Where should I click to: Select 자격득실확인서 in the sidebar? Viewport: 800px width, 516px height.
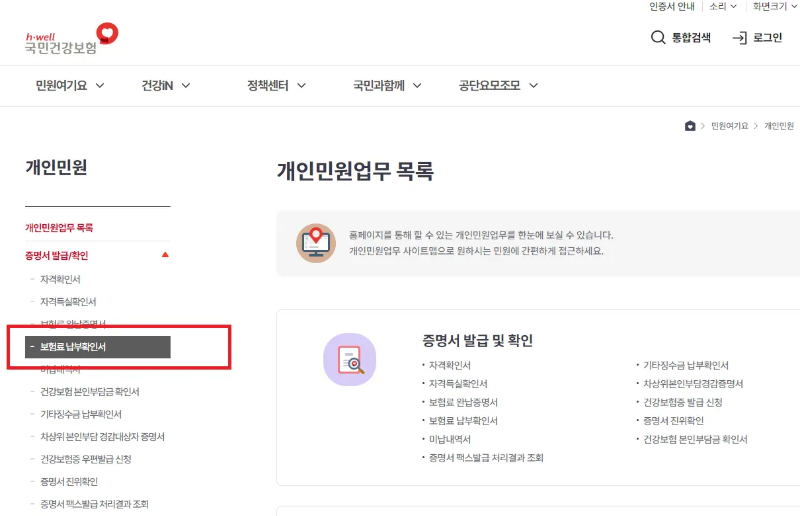[x=68, y=302]
